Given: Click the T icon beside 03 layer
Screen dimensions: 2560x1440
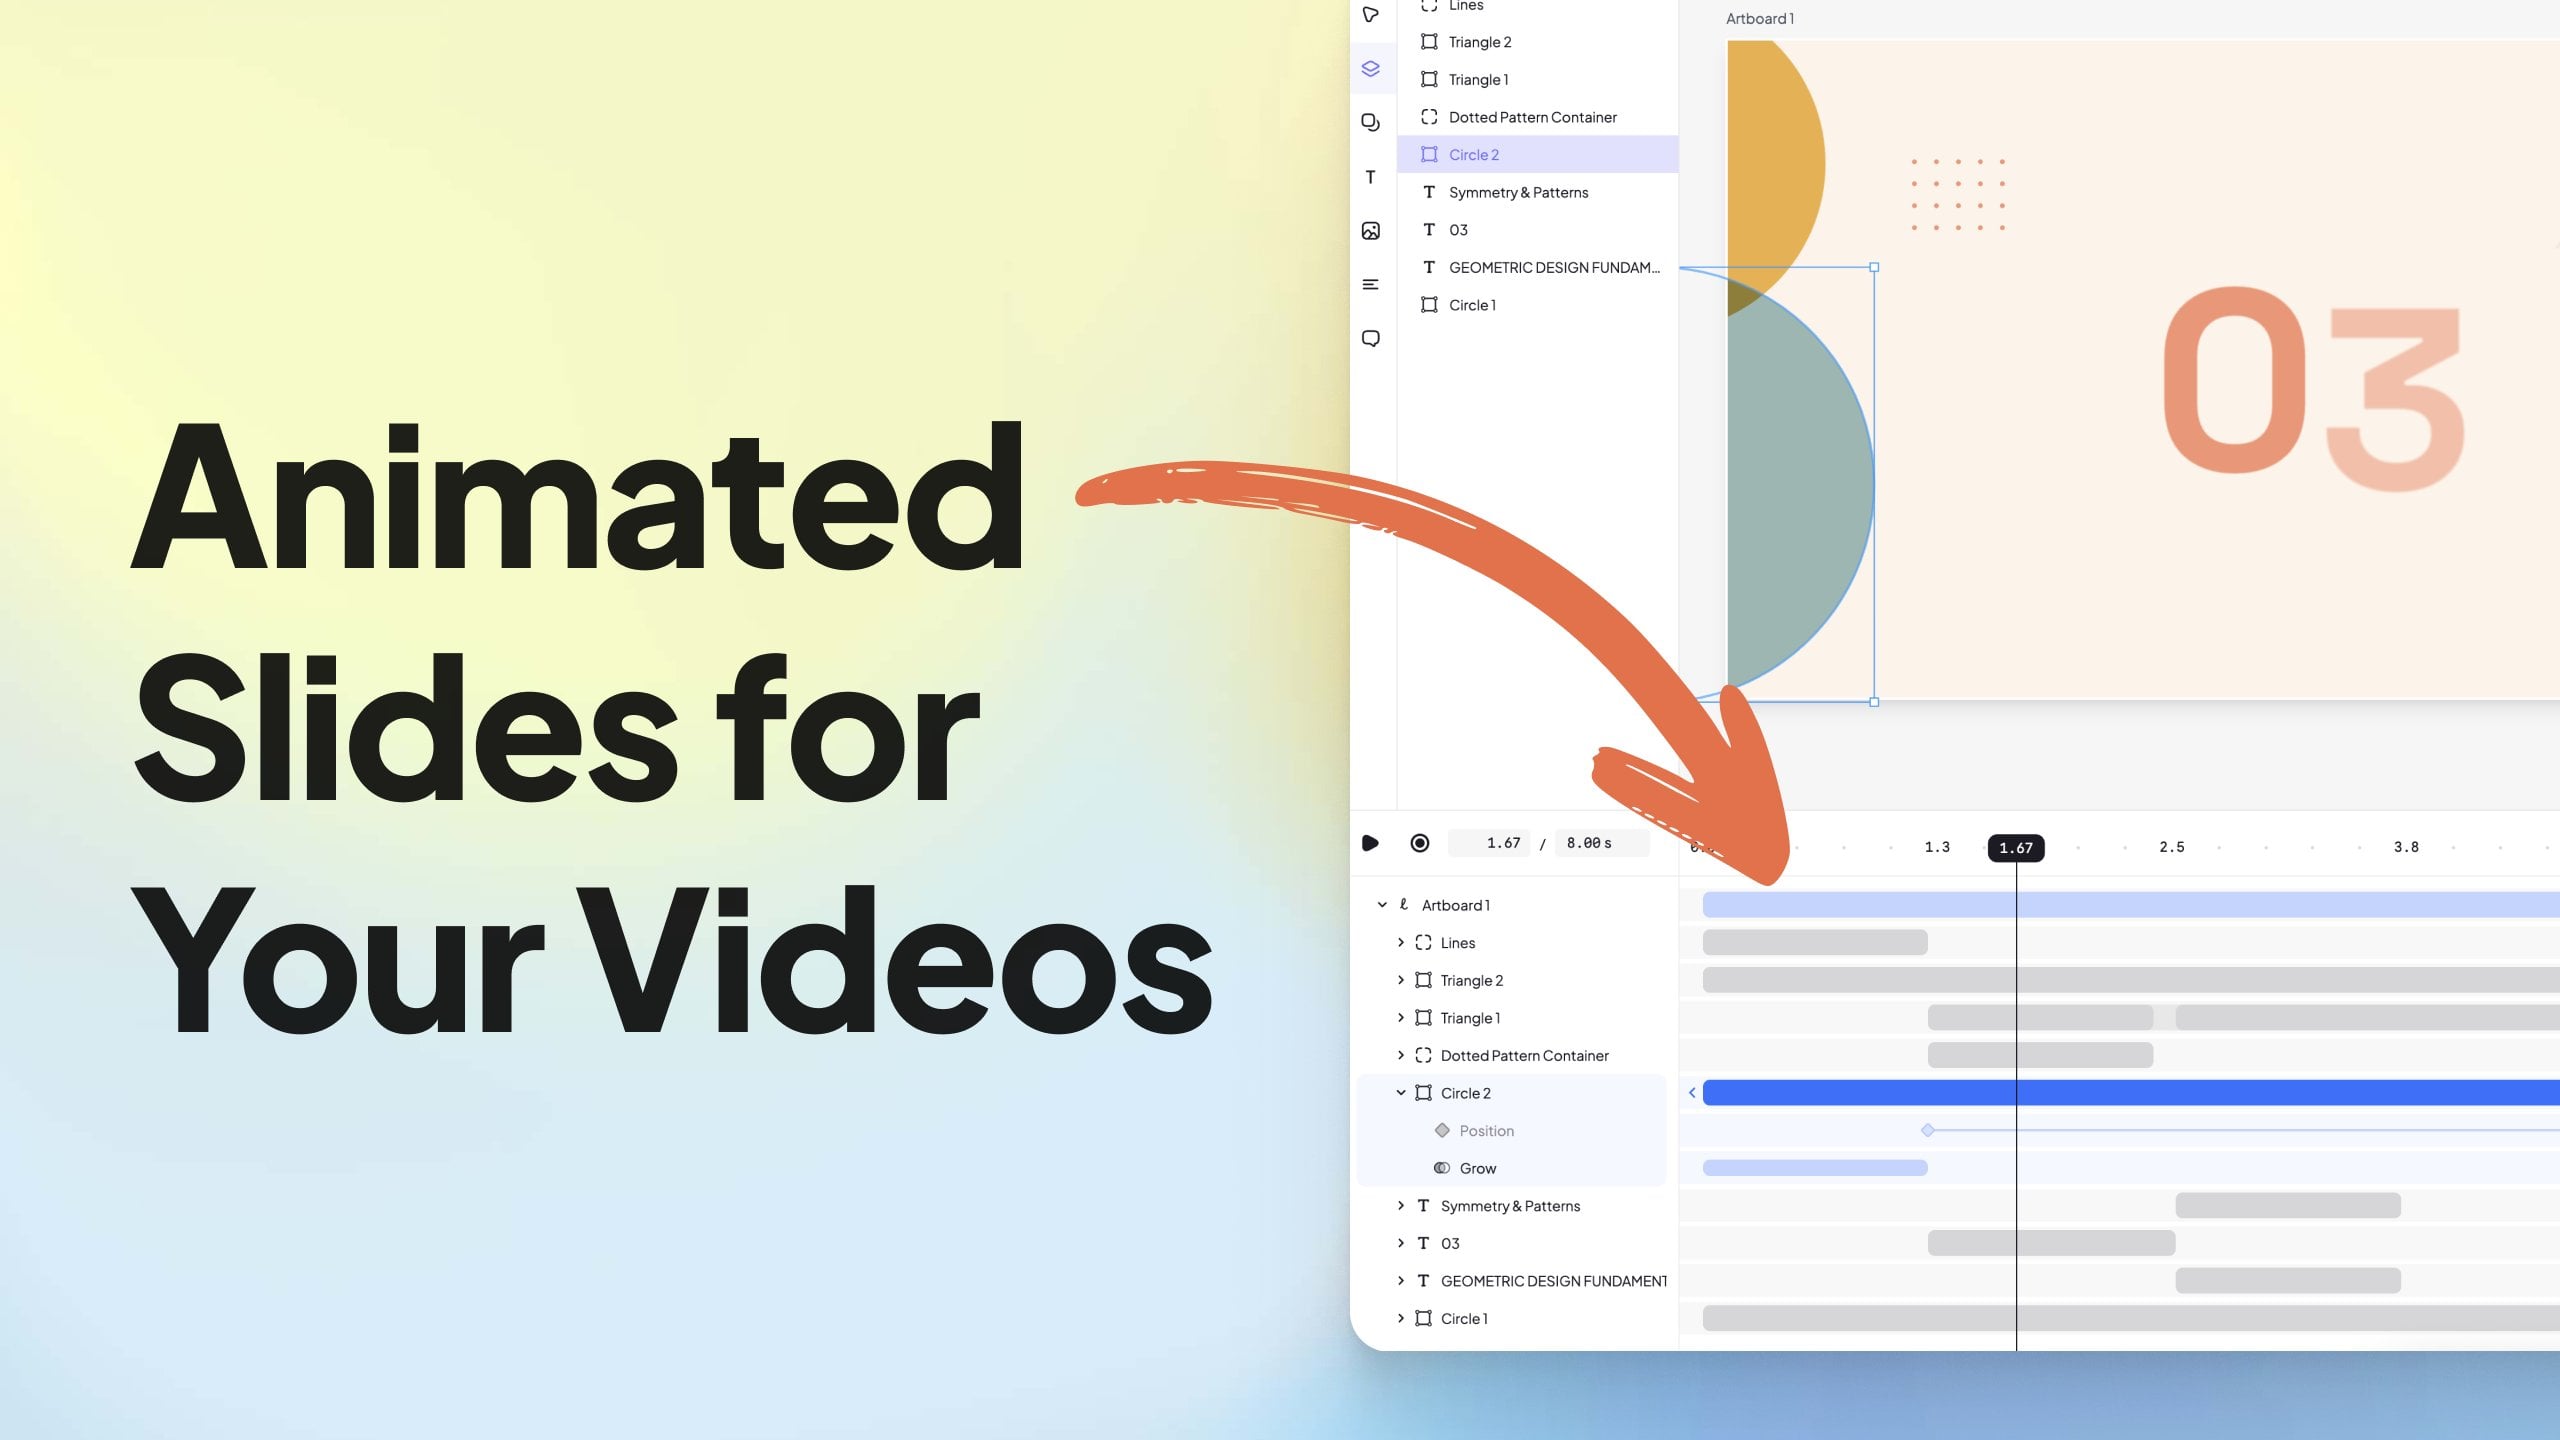Looking at the screenshot, I should pyautogui.click(x=1429, y=230).
